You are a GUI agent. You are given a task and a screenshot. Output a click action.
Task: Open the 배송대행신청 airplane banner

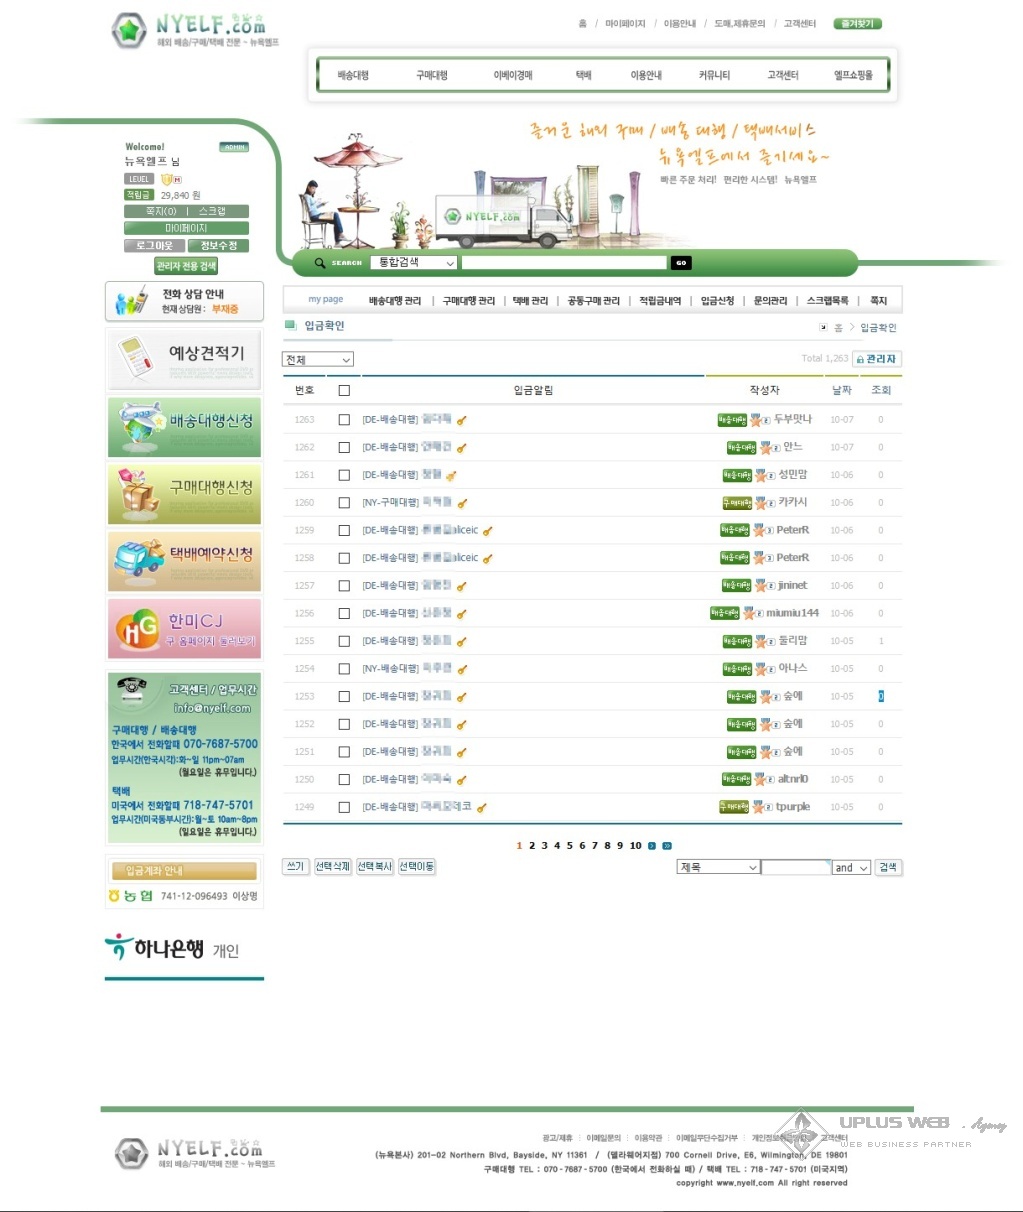click(x=184, y=426)
